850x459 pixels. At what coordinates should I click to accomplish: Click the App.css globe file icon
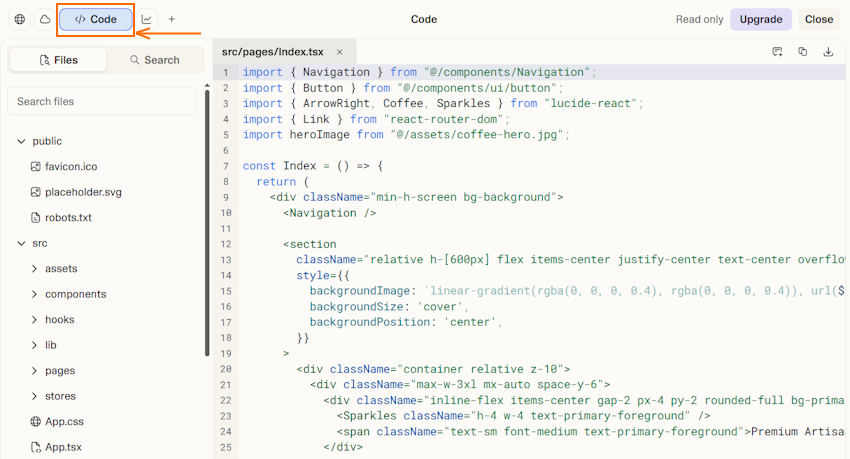(35, 422)
